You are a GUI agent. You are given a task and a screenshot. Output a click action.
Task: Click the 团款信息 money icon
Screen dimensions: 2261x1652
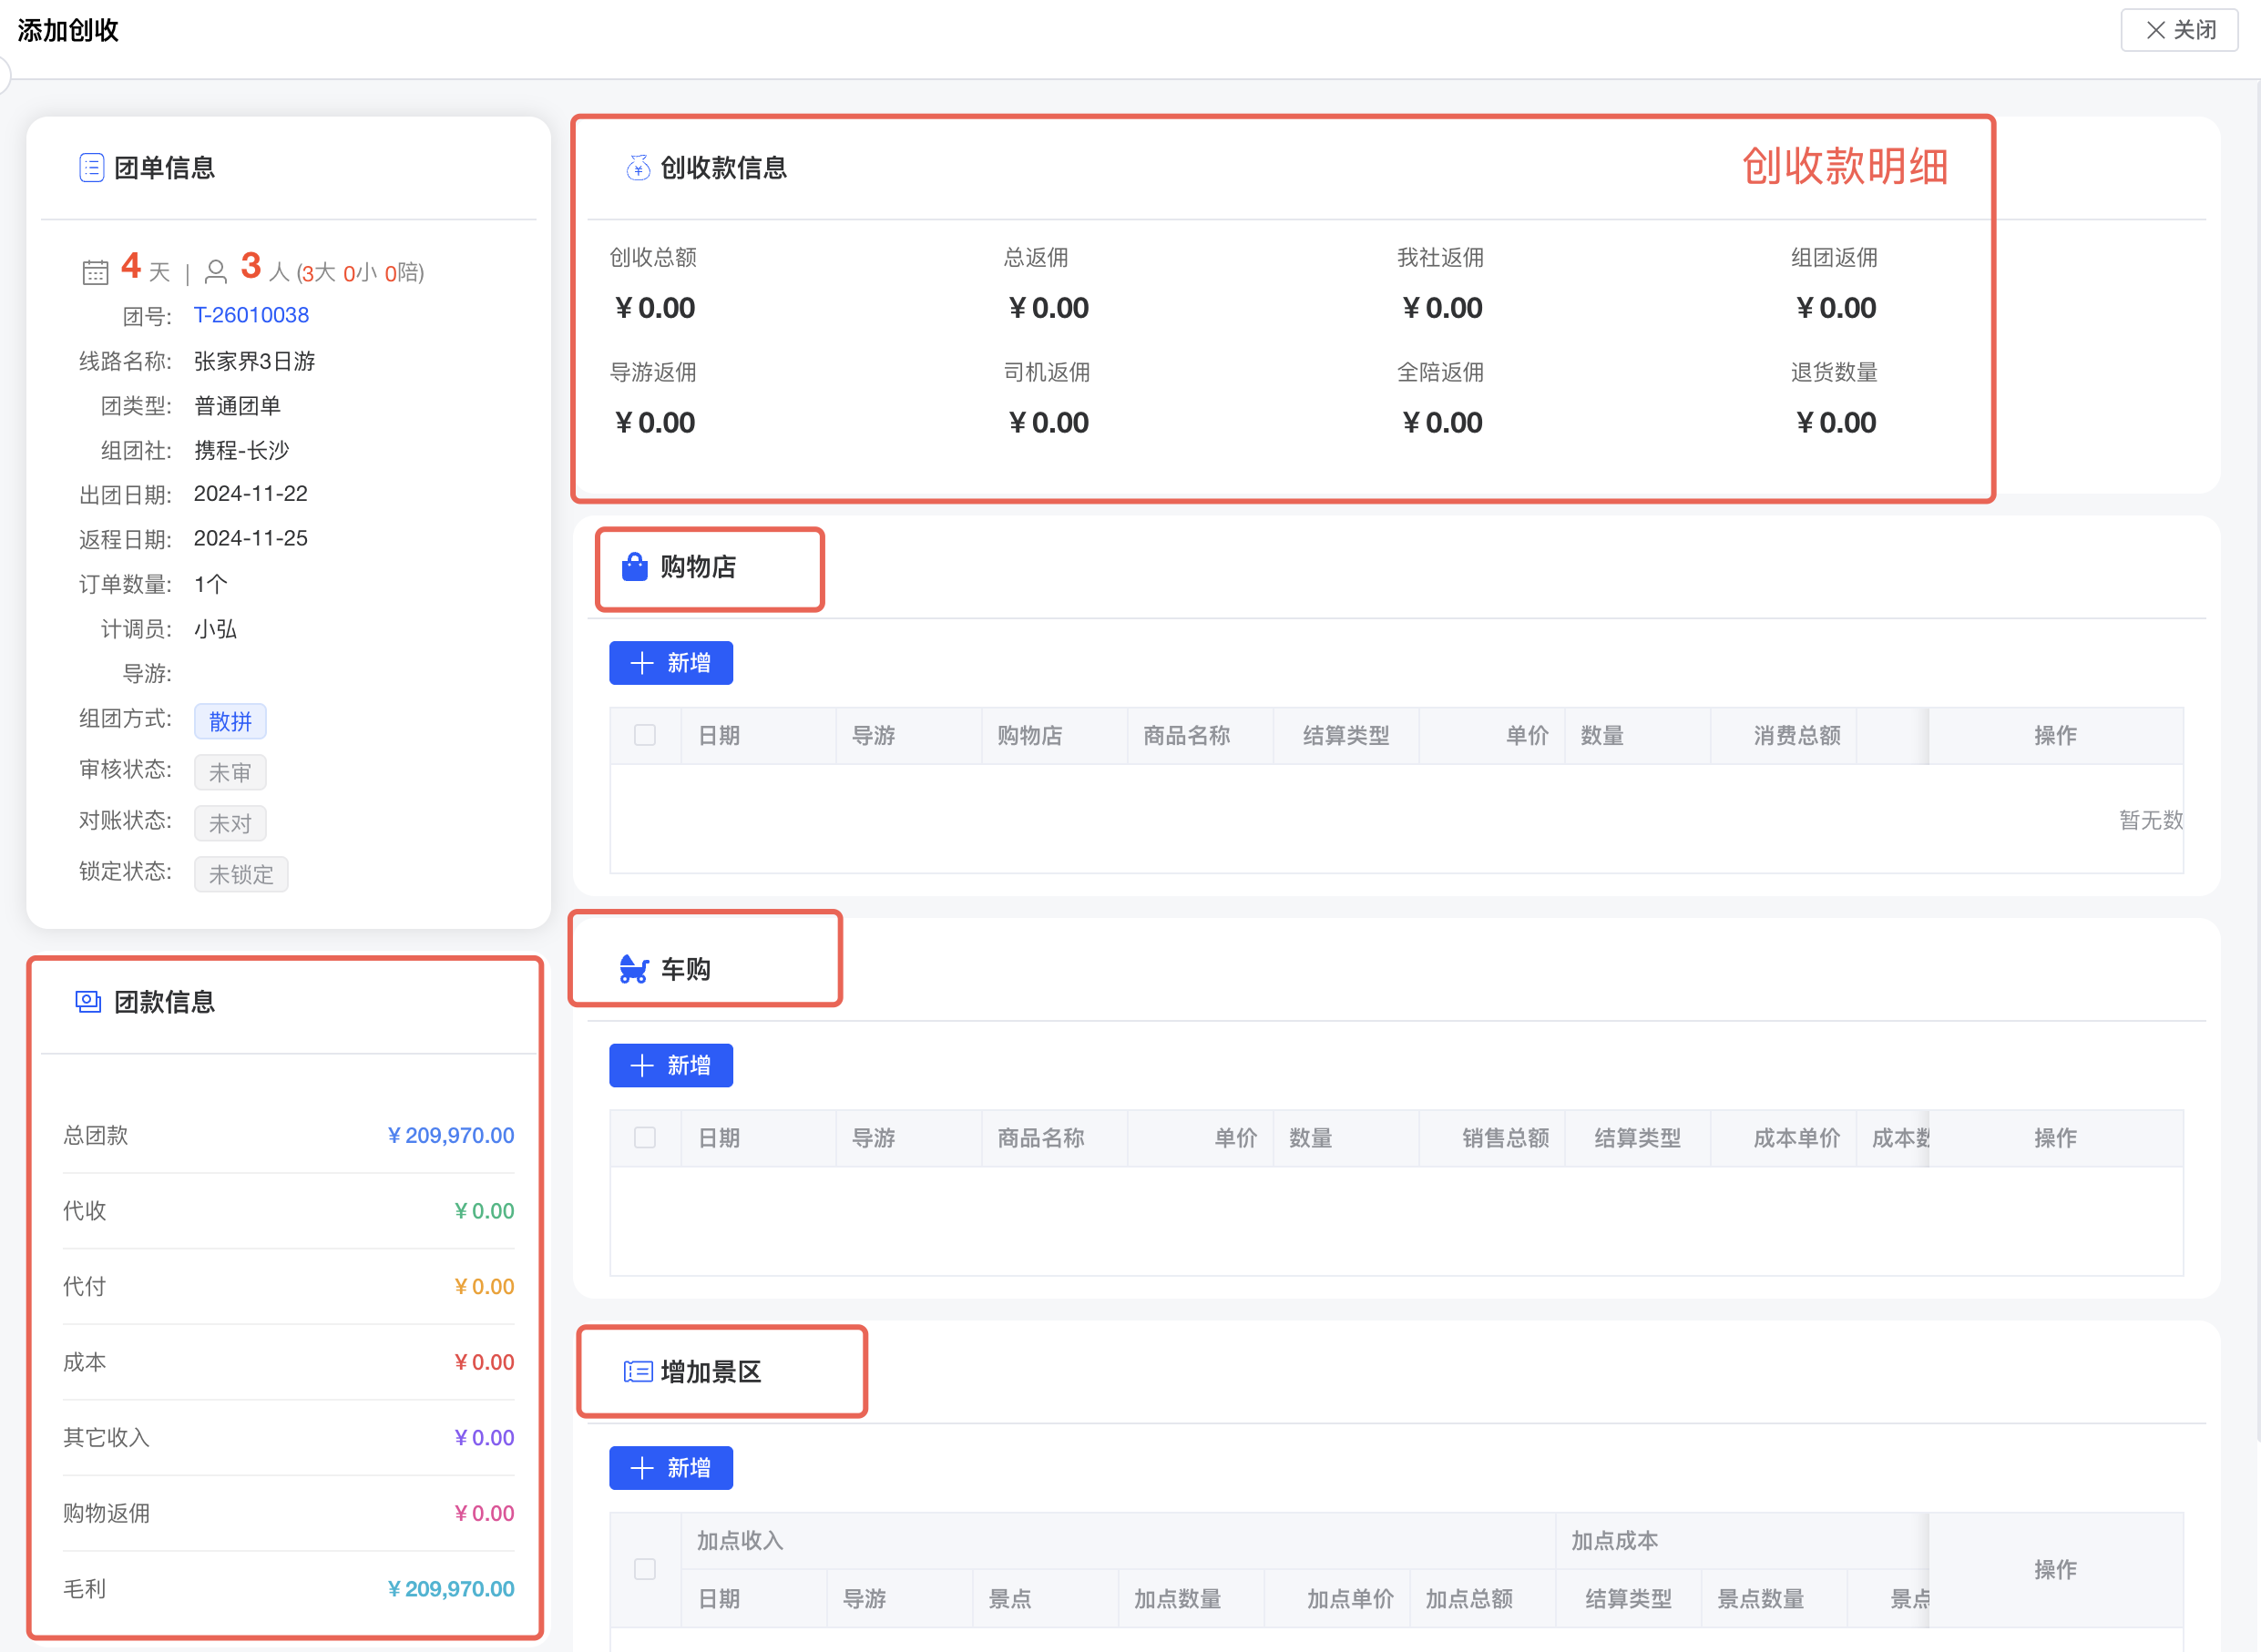pyautogui.click(x=88, y=1002)
